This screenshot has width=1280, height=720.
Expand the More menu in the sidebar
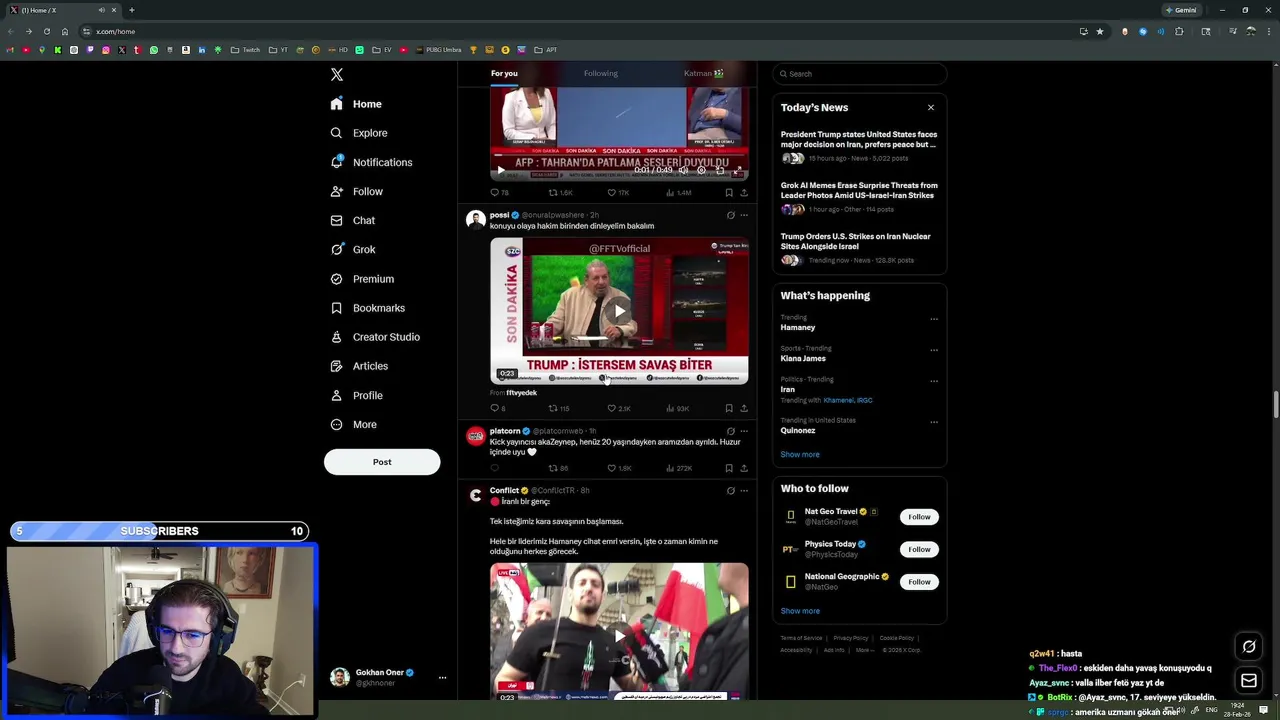pyautogui.click(x=353, y=424)
